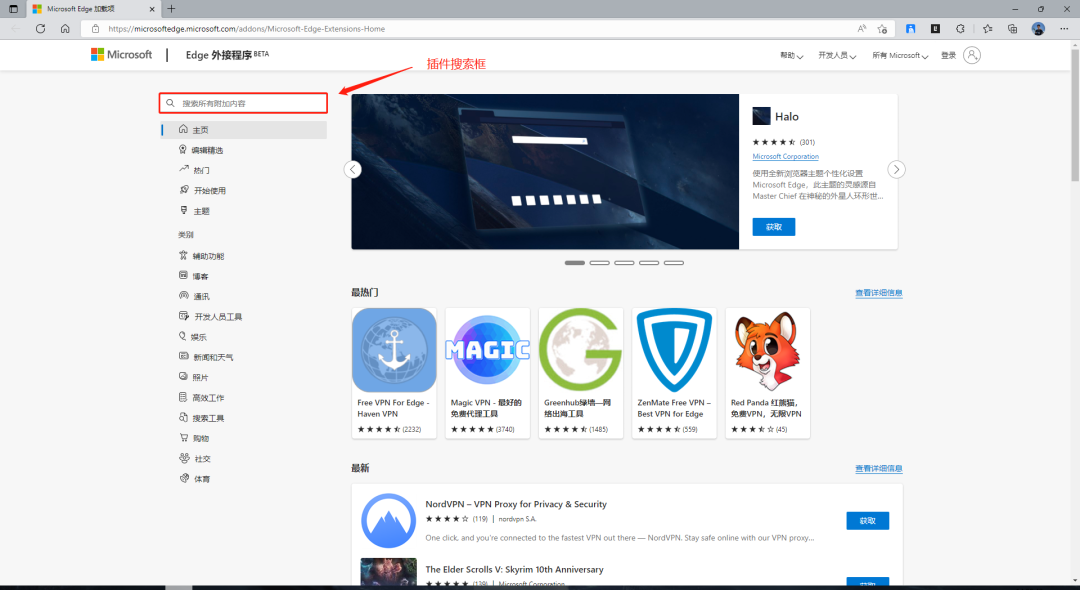Open the Edge settings and more menu
This screenshot has height=590, width=1080.
1063,29
